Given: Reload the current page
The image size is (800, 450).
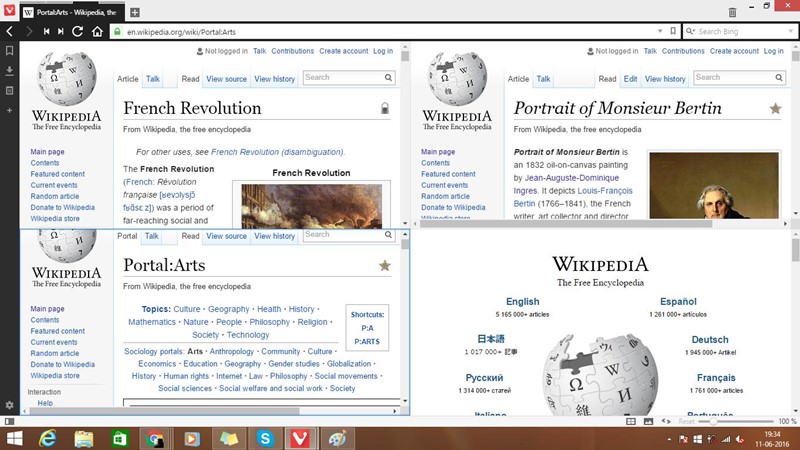Looking at the screenshot, I should pos(78,32).
